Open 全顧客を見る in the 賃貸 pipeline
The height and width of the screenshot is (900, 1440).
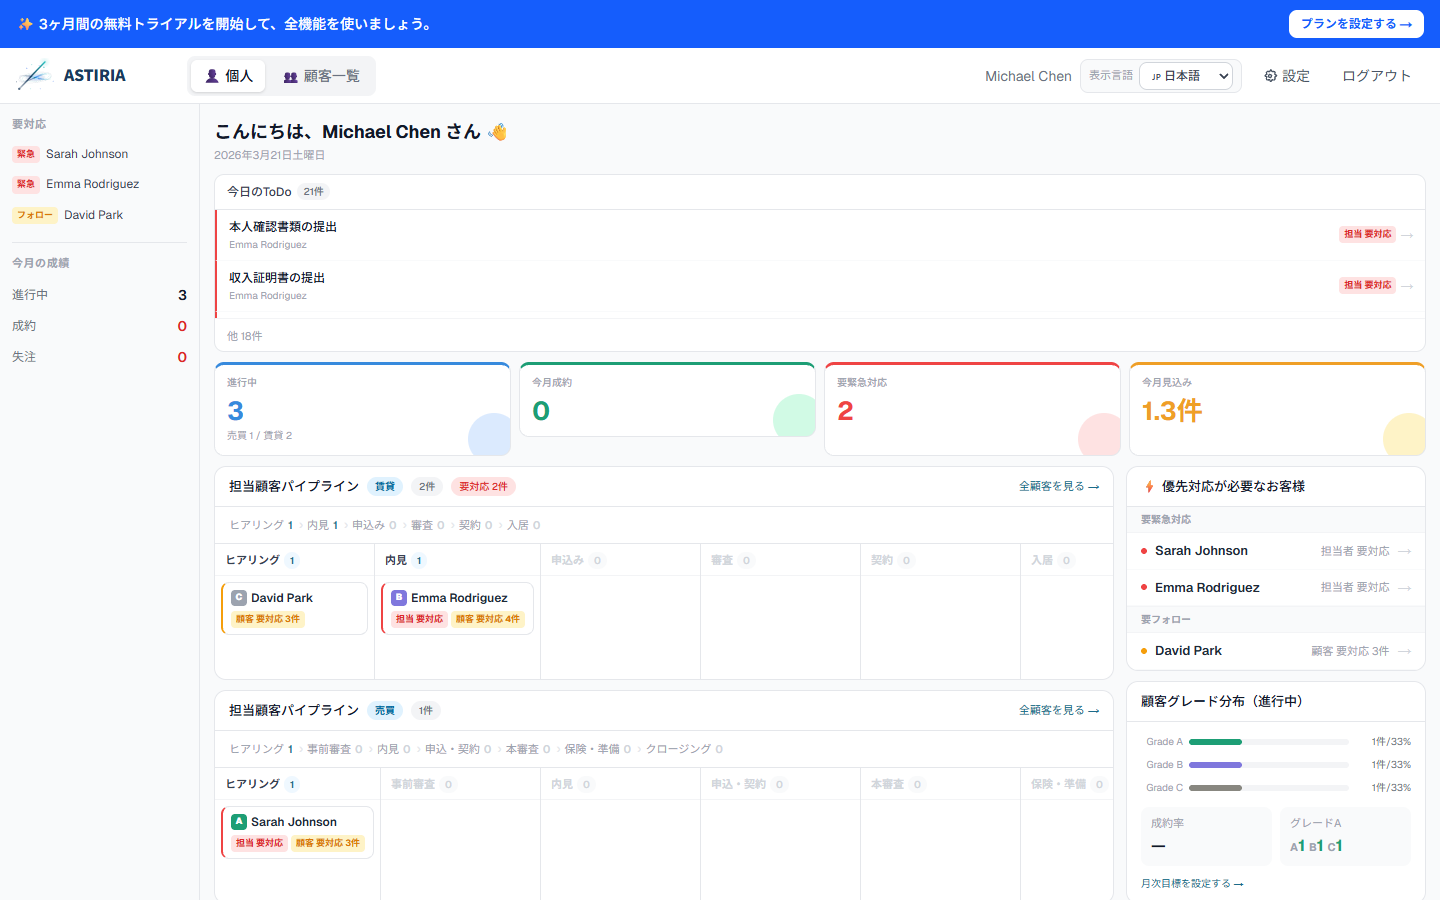click(1058, 486)
